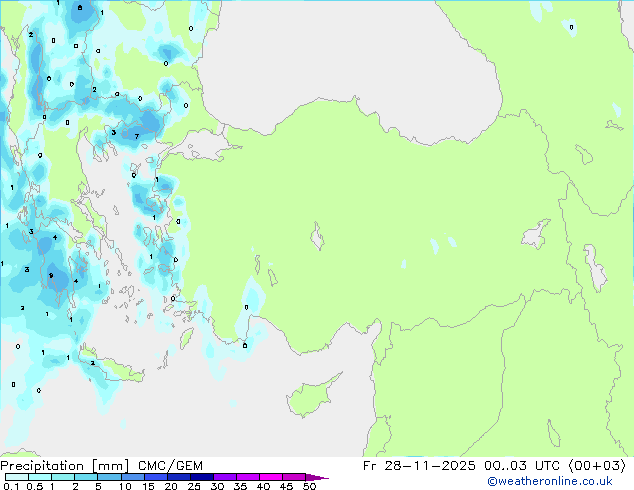Click the "Fr 28-11-2025" date text
634x490 pixels.
coord(419,466)
